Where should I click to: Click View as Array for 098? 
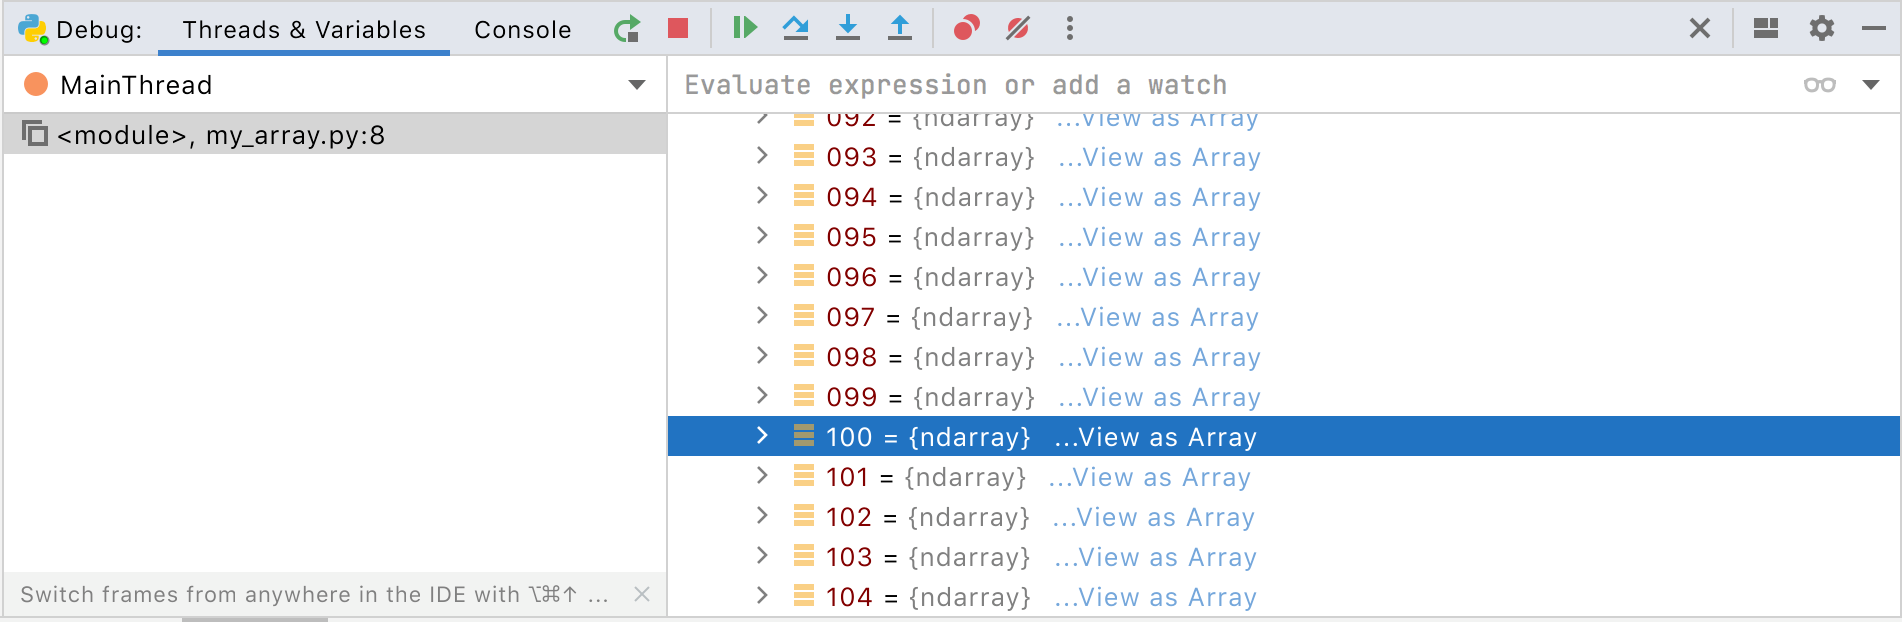click(x=1159, y=357)
